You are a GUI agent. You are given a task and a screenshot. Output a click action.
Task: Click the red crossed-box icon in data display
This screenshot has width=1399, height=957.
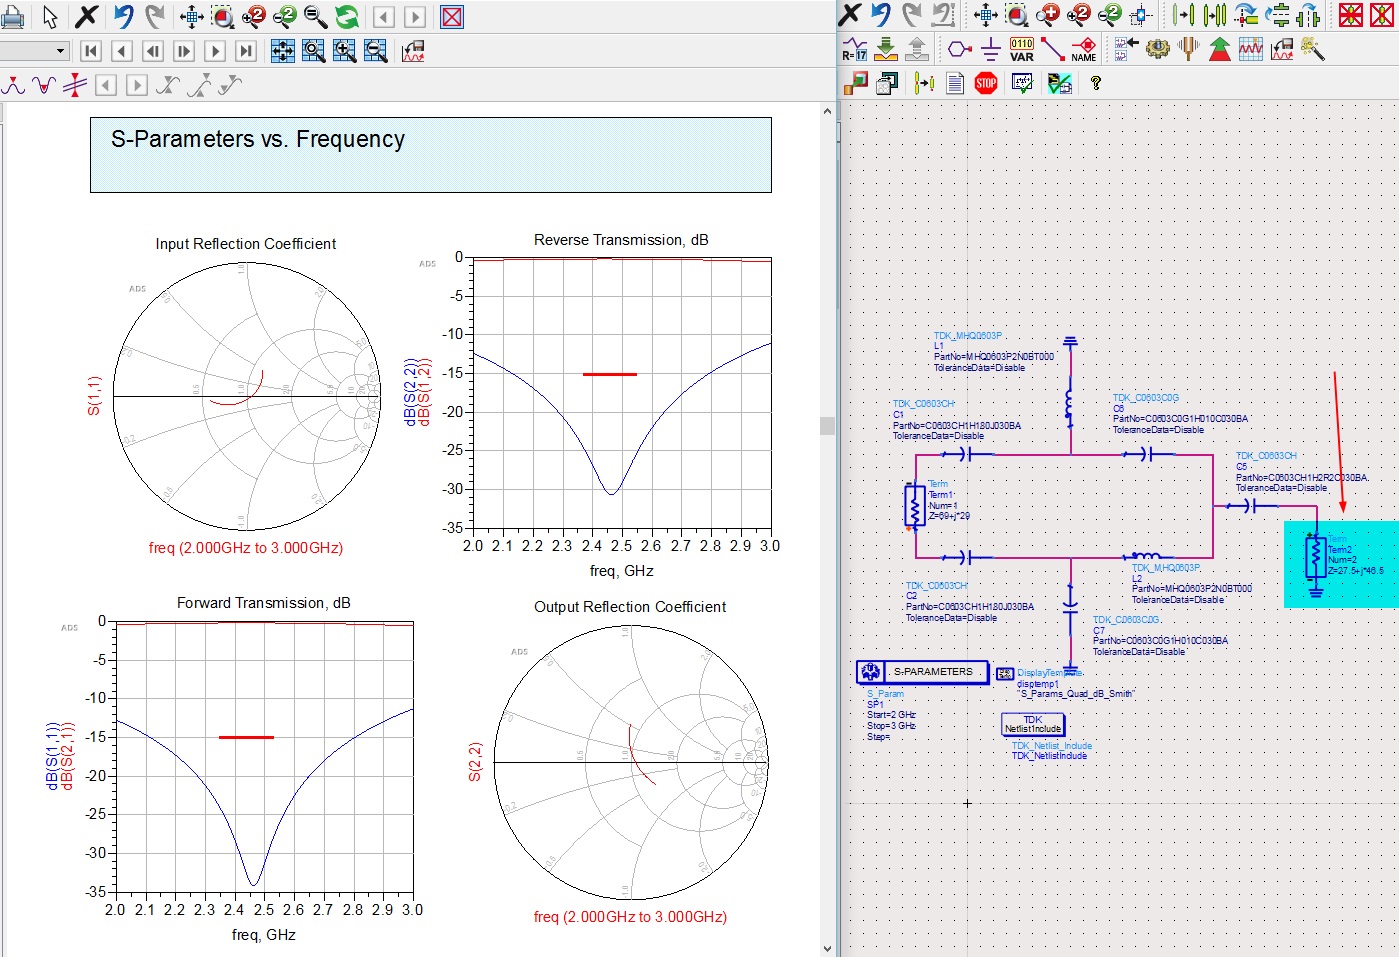[452, 17]
